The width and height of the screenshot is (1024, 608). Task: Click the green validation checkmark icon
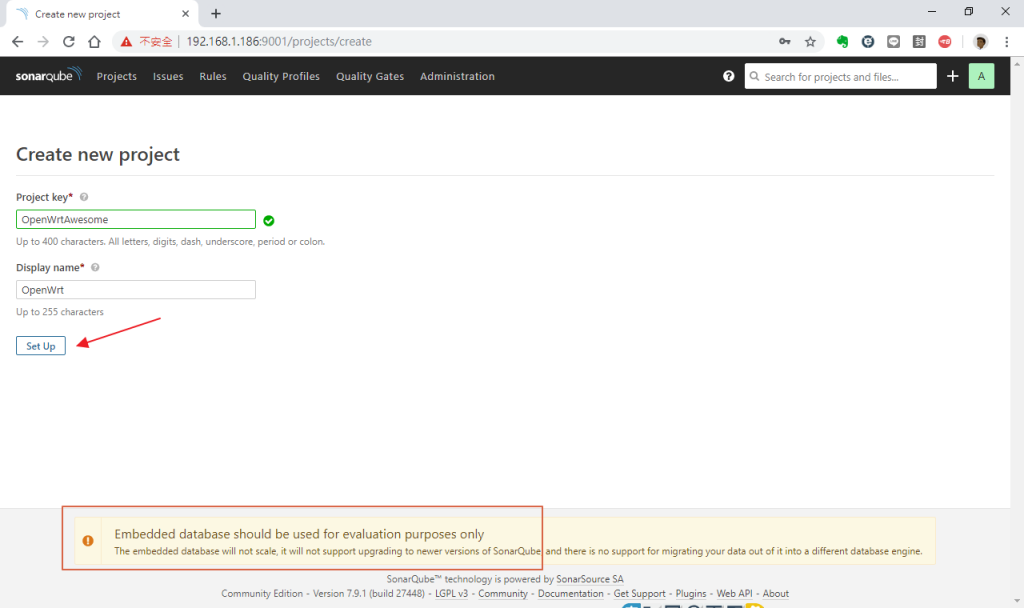click(x=268, y=221)
